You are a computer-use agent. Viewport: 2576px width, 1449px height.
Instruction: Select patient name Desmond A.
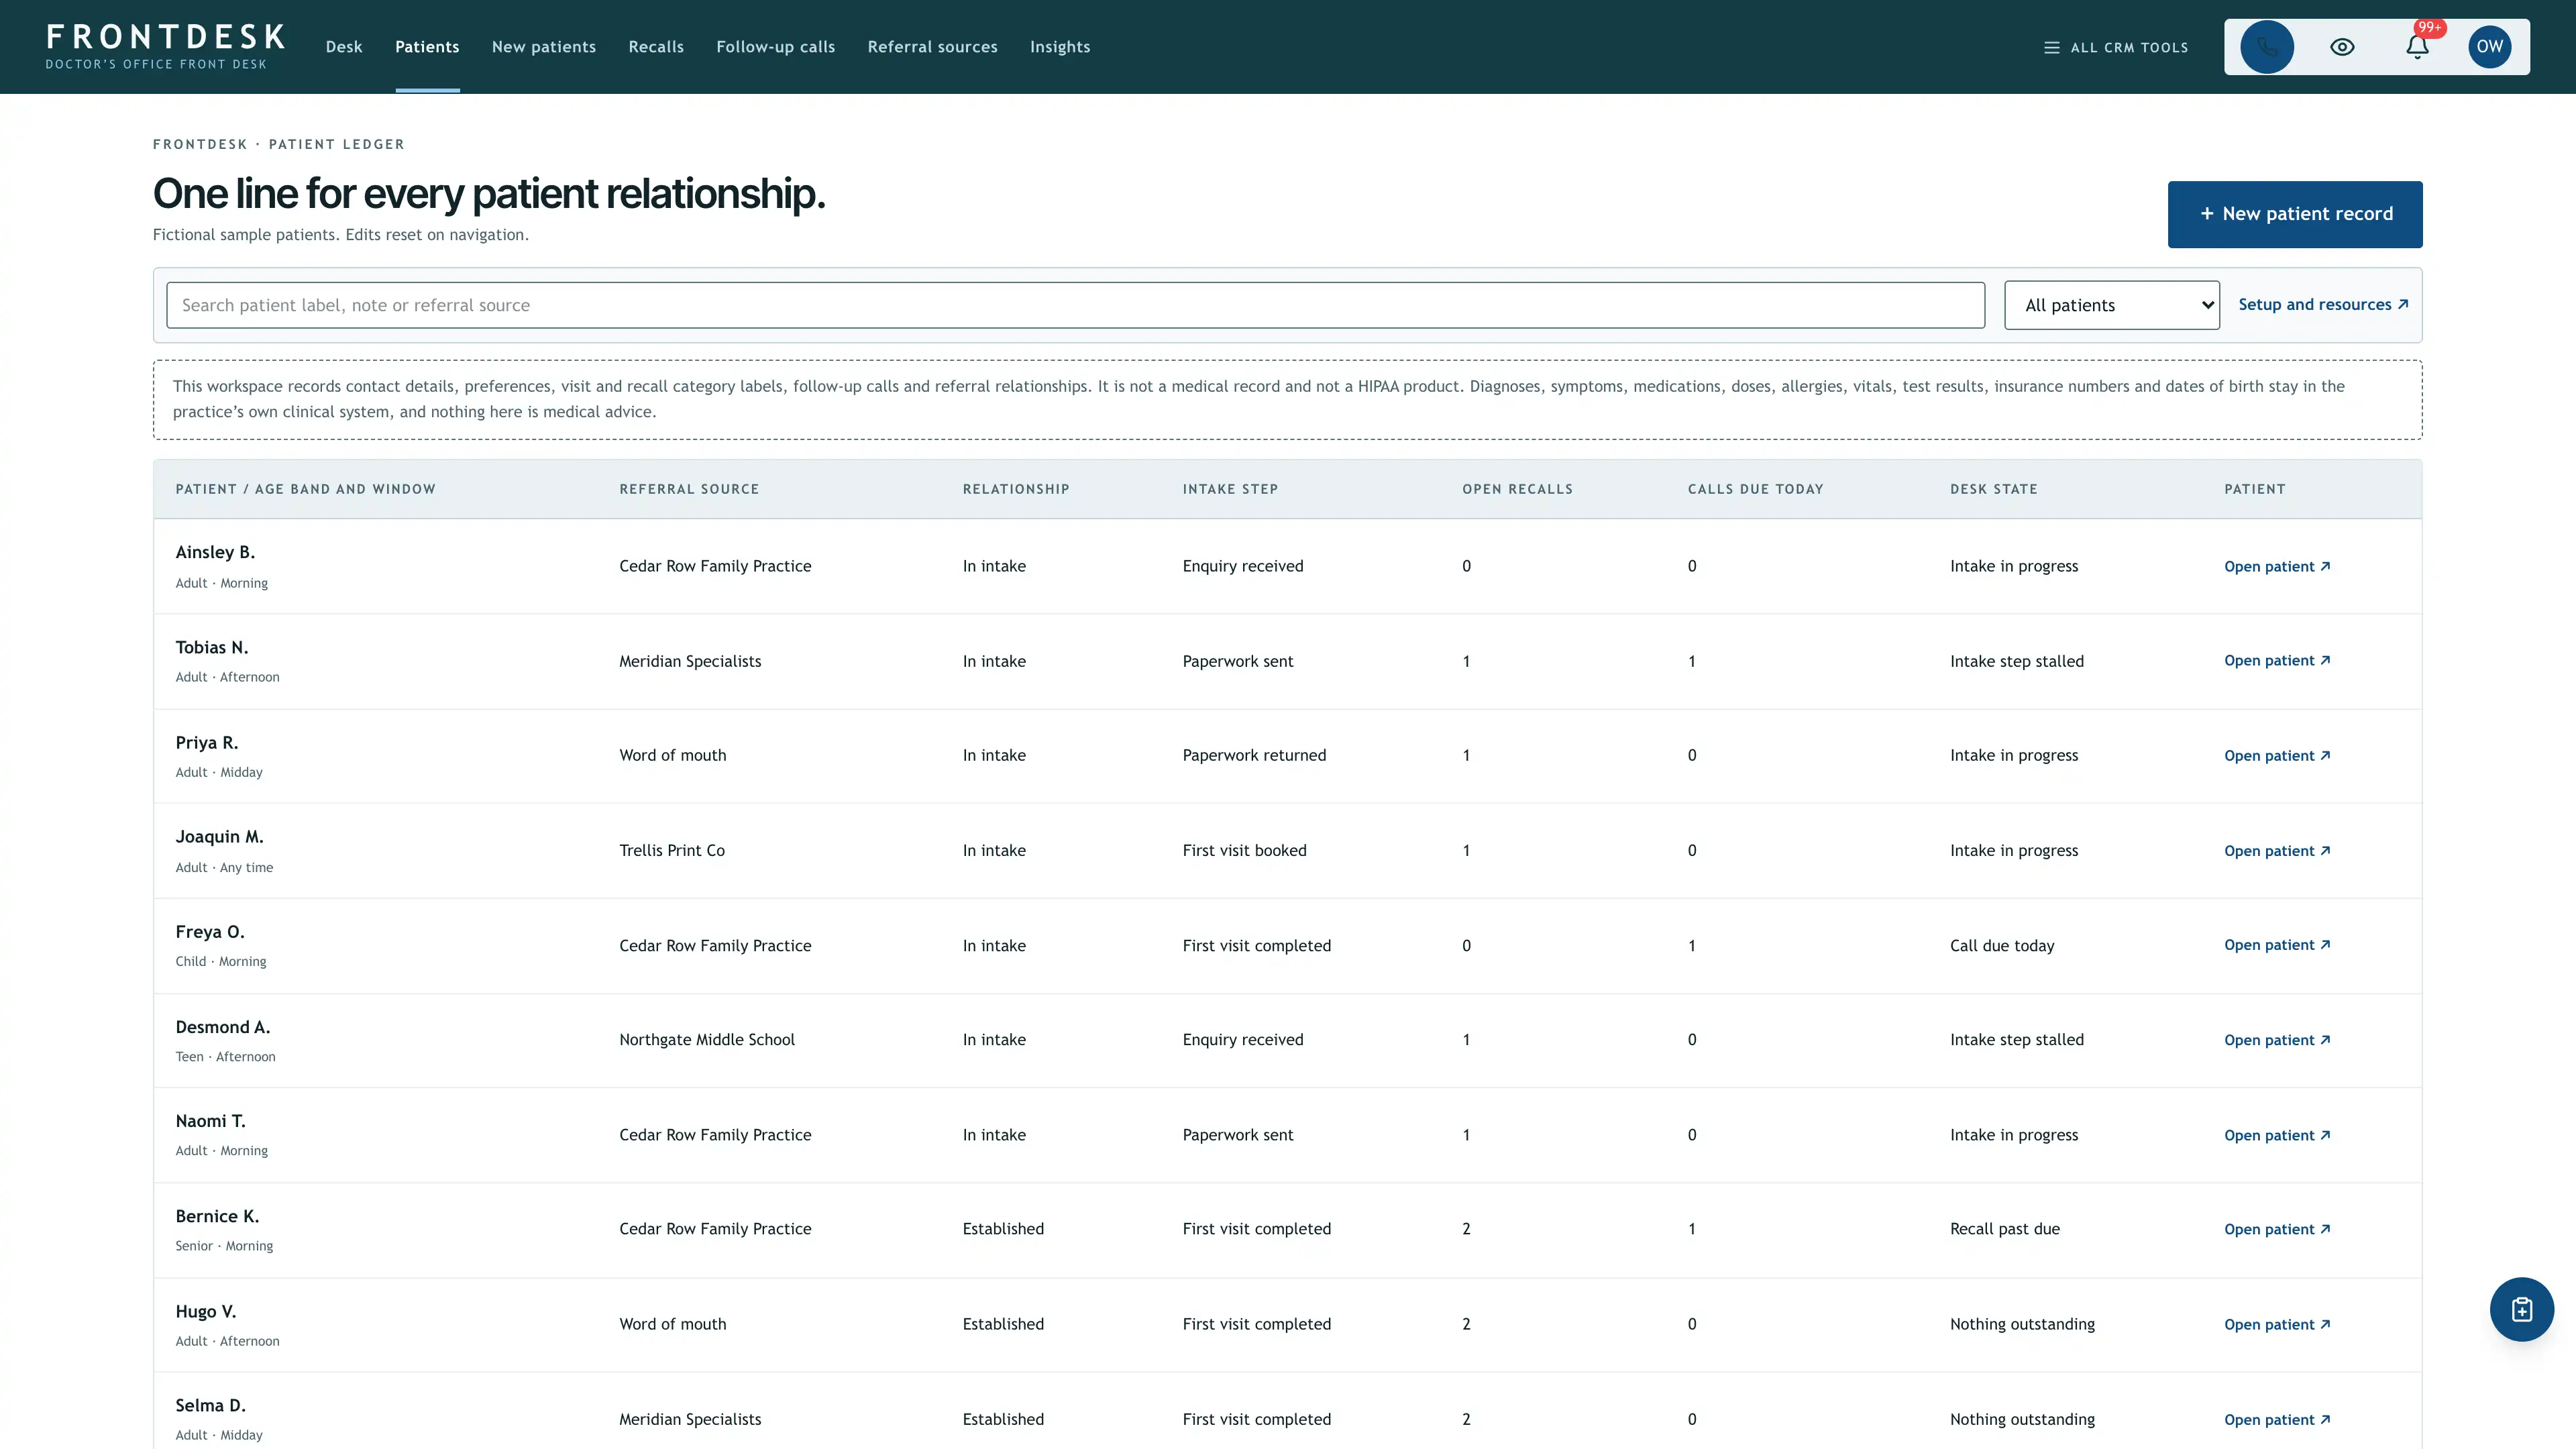[x=223, y=1027]
